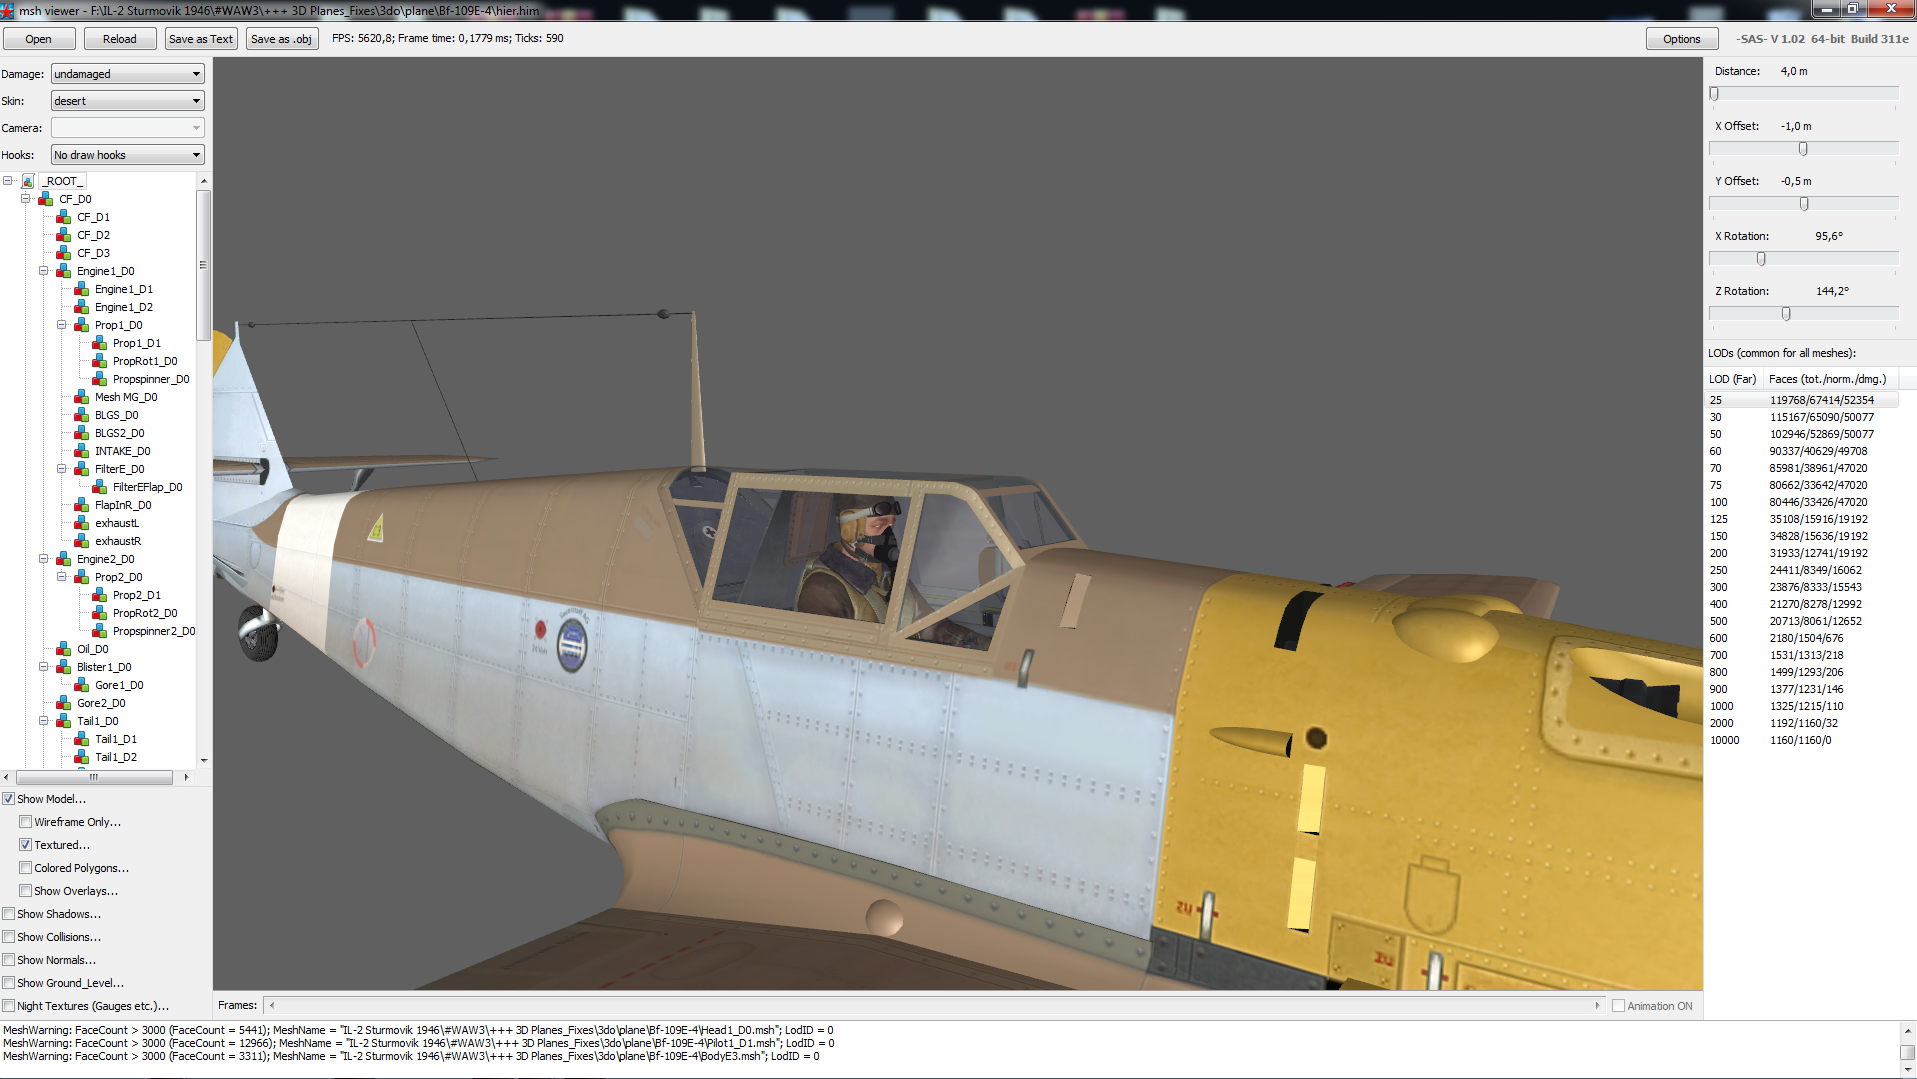Check the Show Overlays box
This screenshot has width=1917, height=1079.
tap(26, 891)
